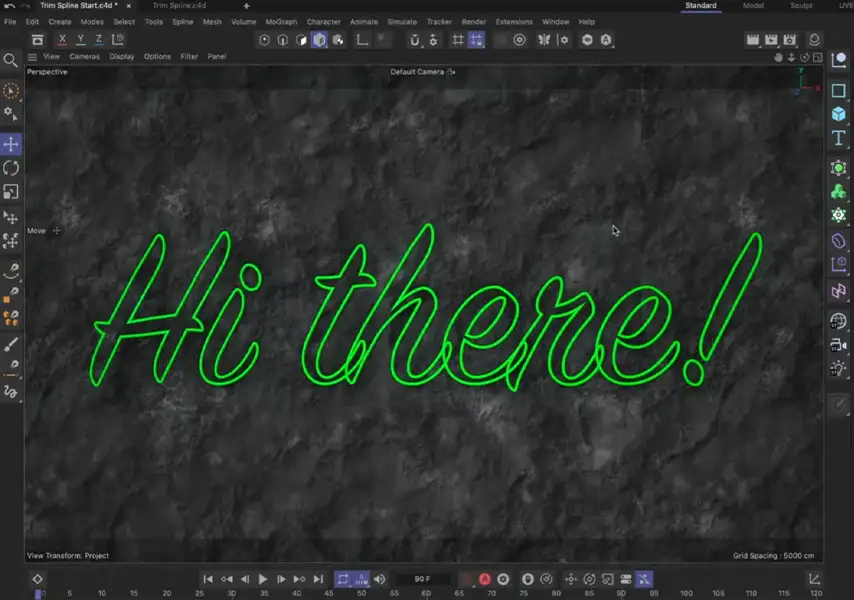This screenshot has height=600, width=854.
Task: Toggle timeline loop playback mode
Action: (x=343, y=579)
